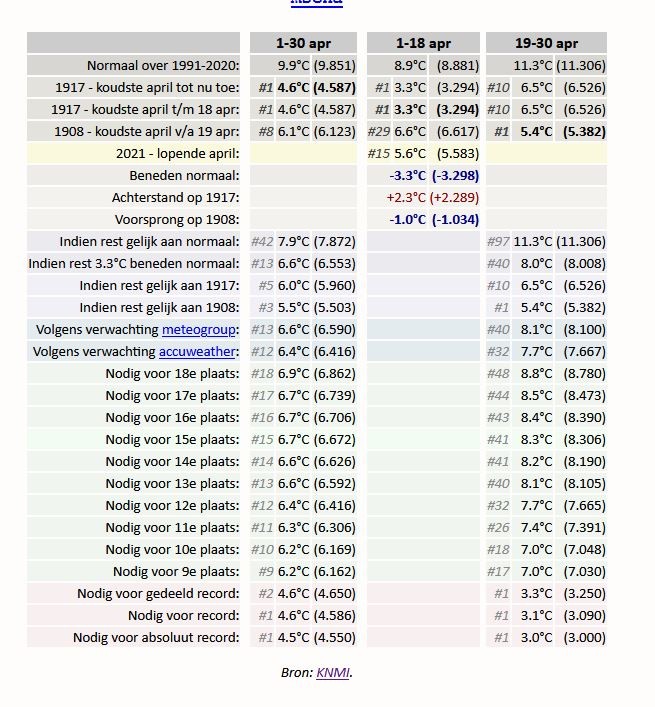The width and height of the screenshot is (655, 707).
Task: Click the Nodig voor record row label
Action: click(x=184, y=615)
